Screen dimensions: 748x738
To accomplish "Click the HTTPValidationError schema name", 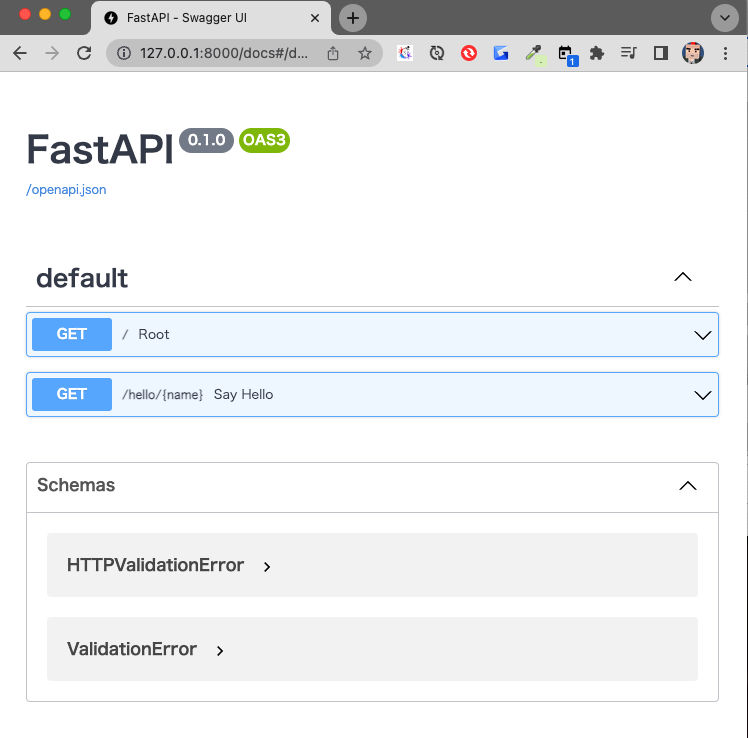I will point(156,565).
